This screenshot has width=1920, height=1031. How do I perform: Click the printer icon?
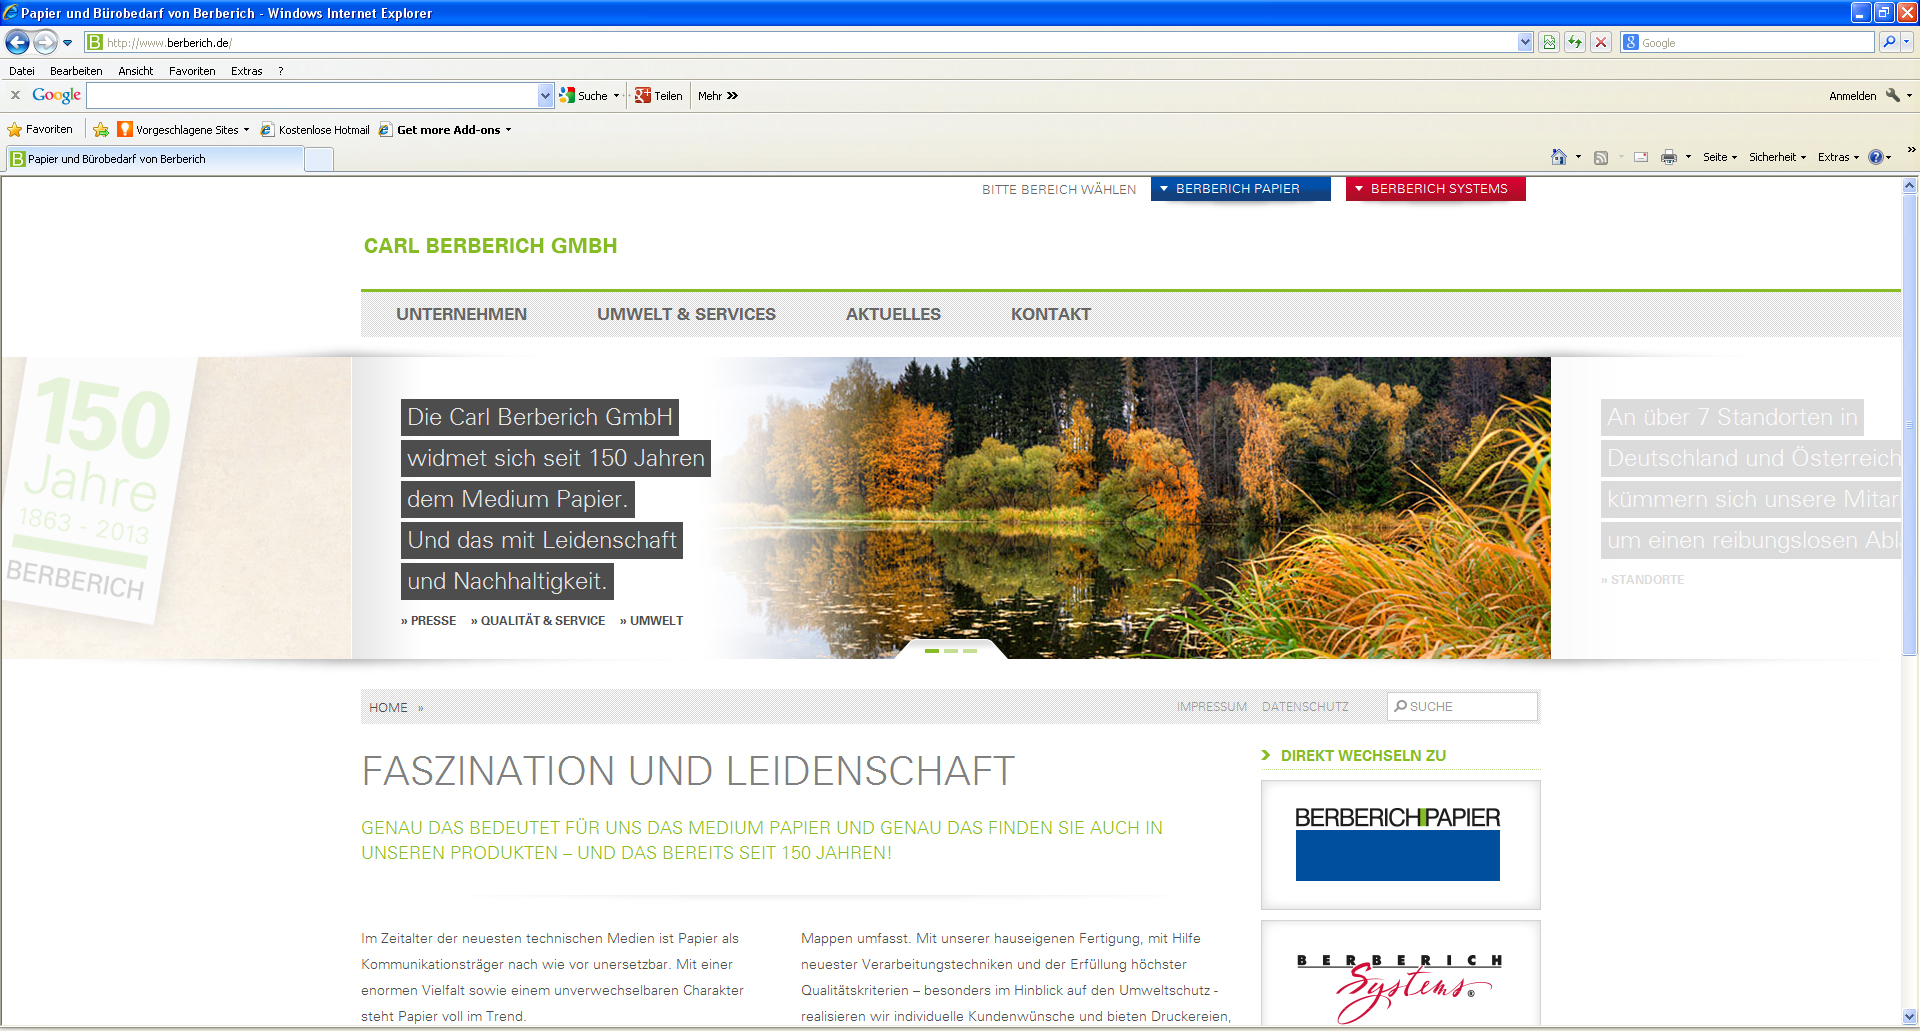(x=1668, y=157)
